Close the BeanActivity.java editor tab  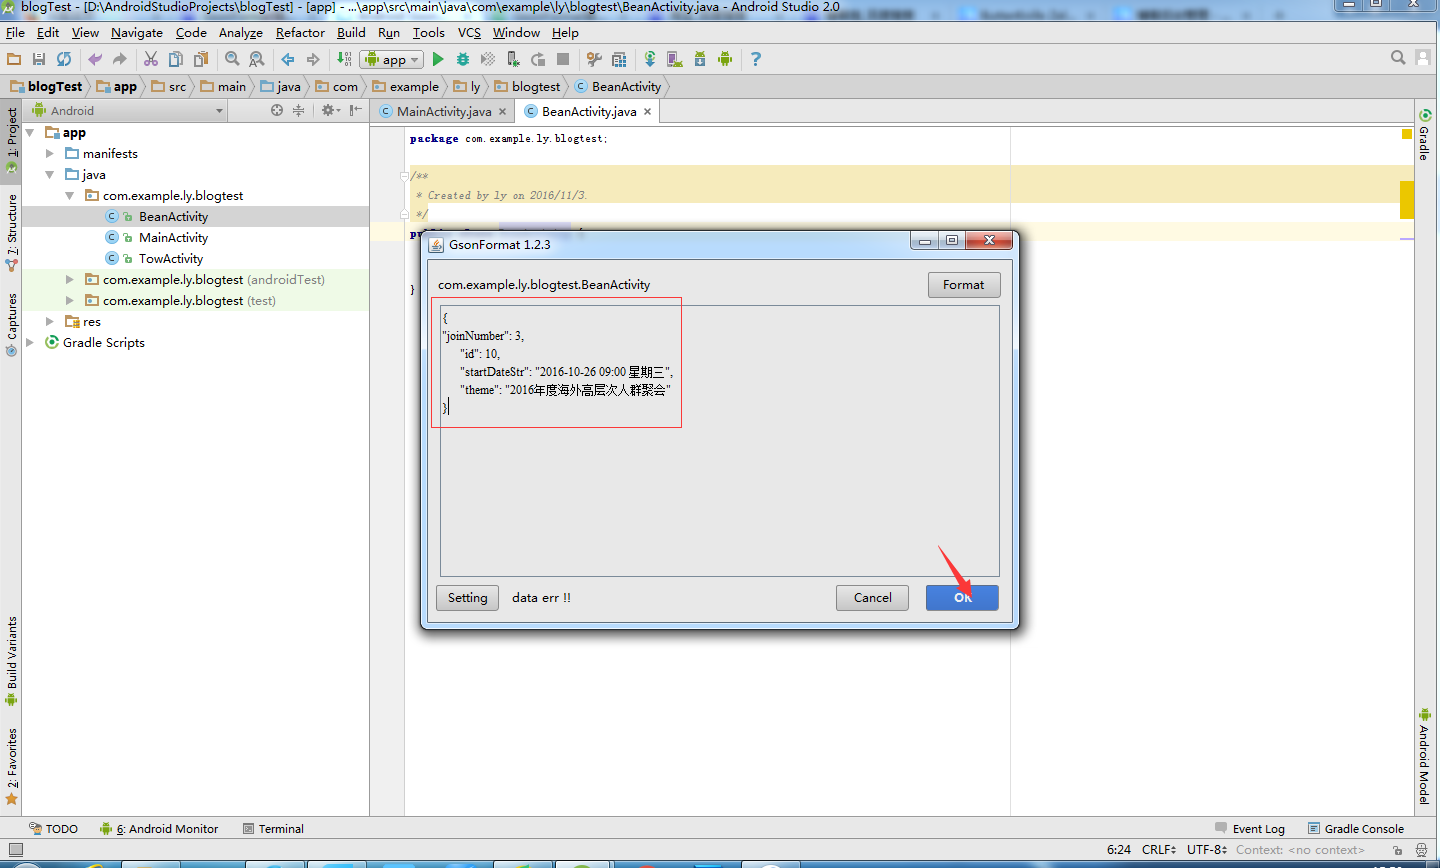[648, 111]
